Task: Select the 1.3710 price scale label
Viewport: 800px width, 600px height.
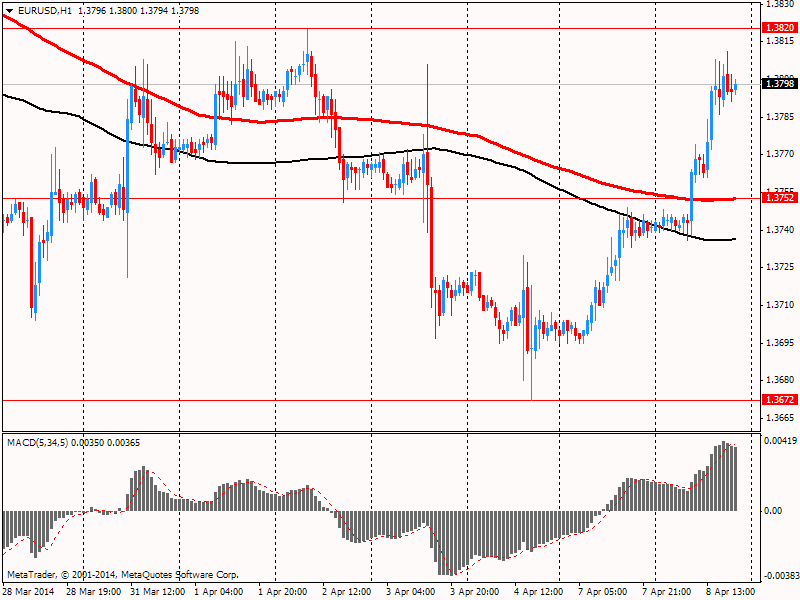Action: (x=781, y=305)
